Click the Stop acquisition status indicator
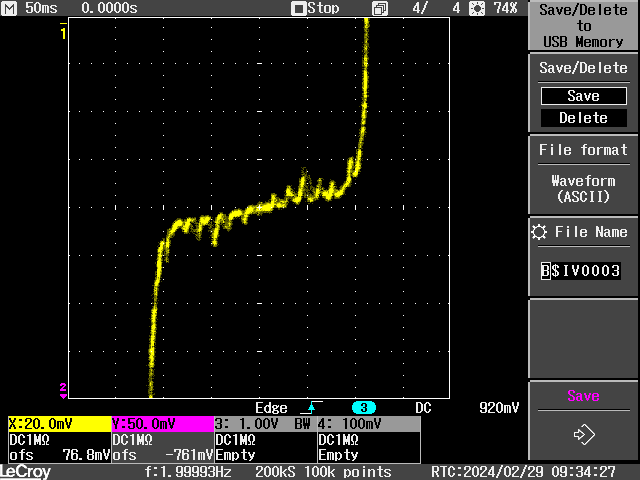640x480 pixels. [315, 8]
